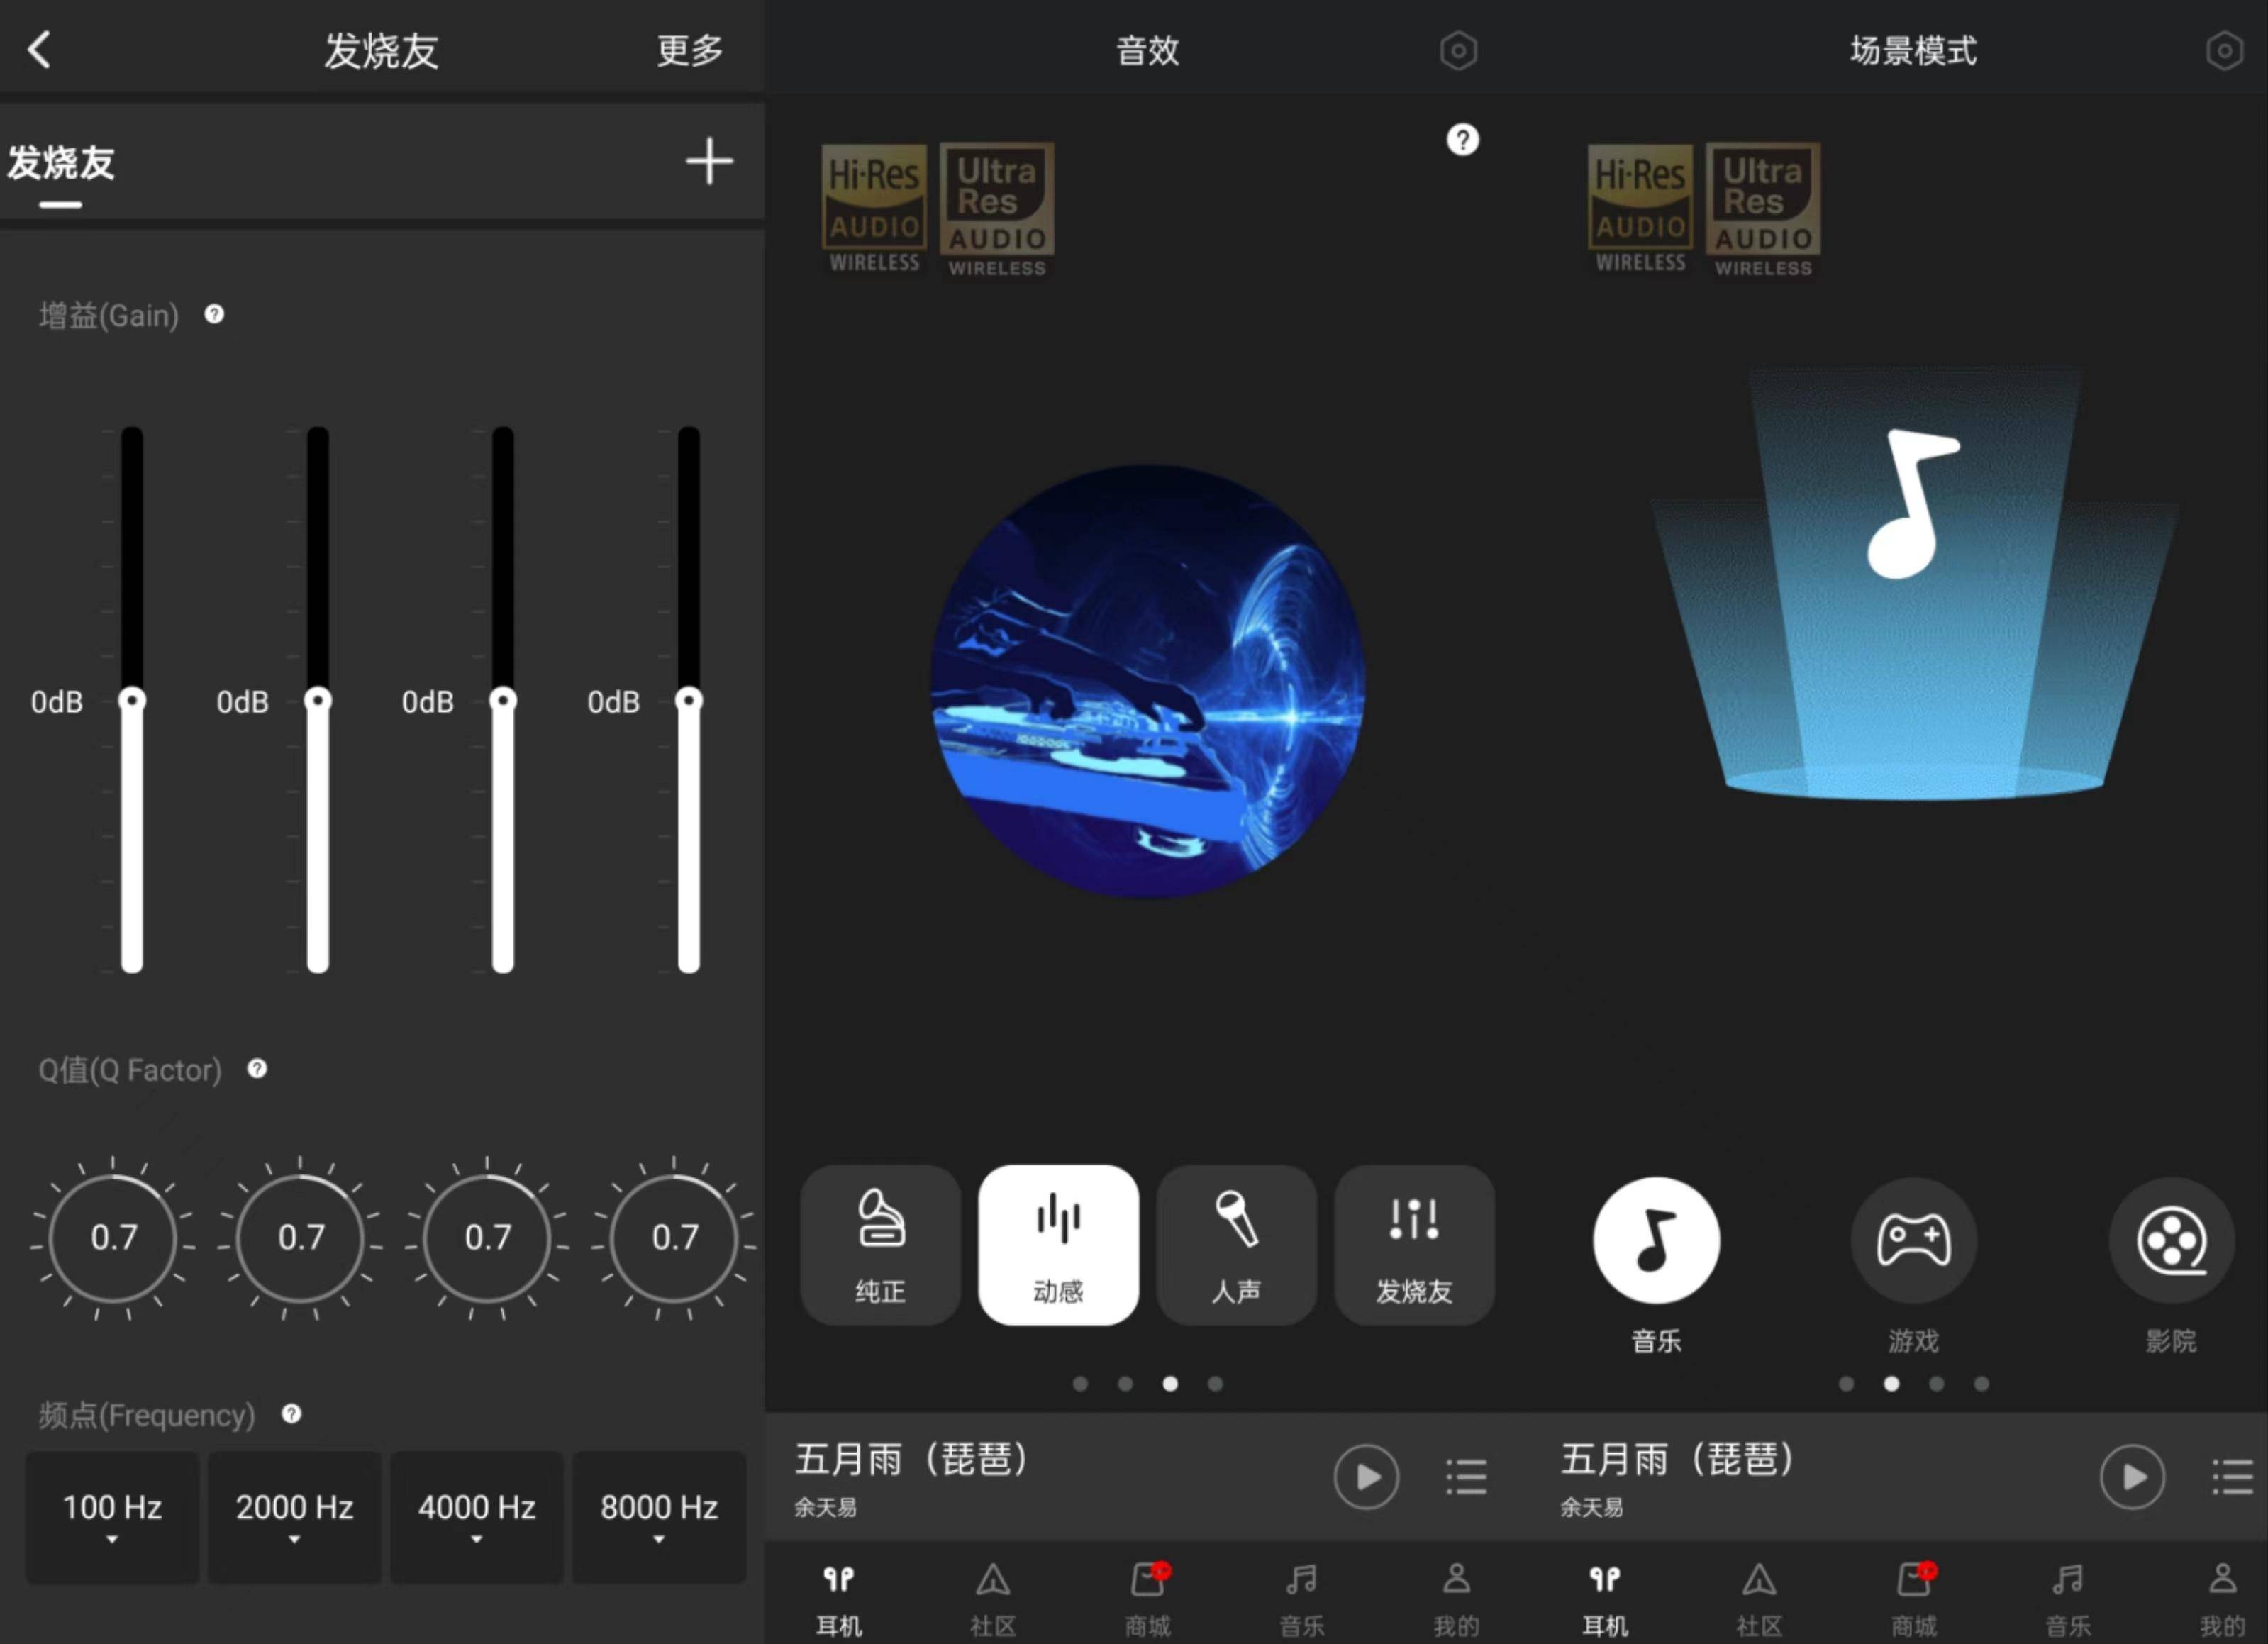The width and height of the screenshot is (2268, 1644).
Task: Tap the question mark above the album art
Action: (1462, 140)
